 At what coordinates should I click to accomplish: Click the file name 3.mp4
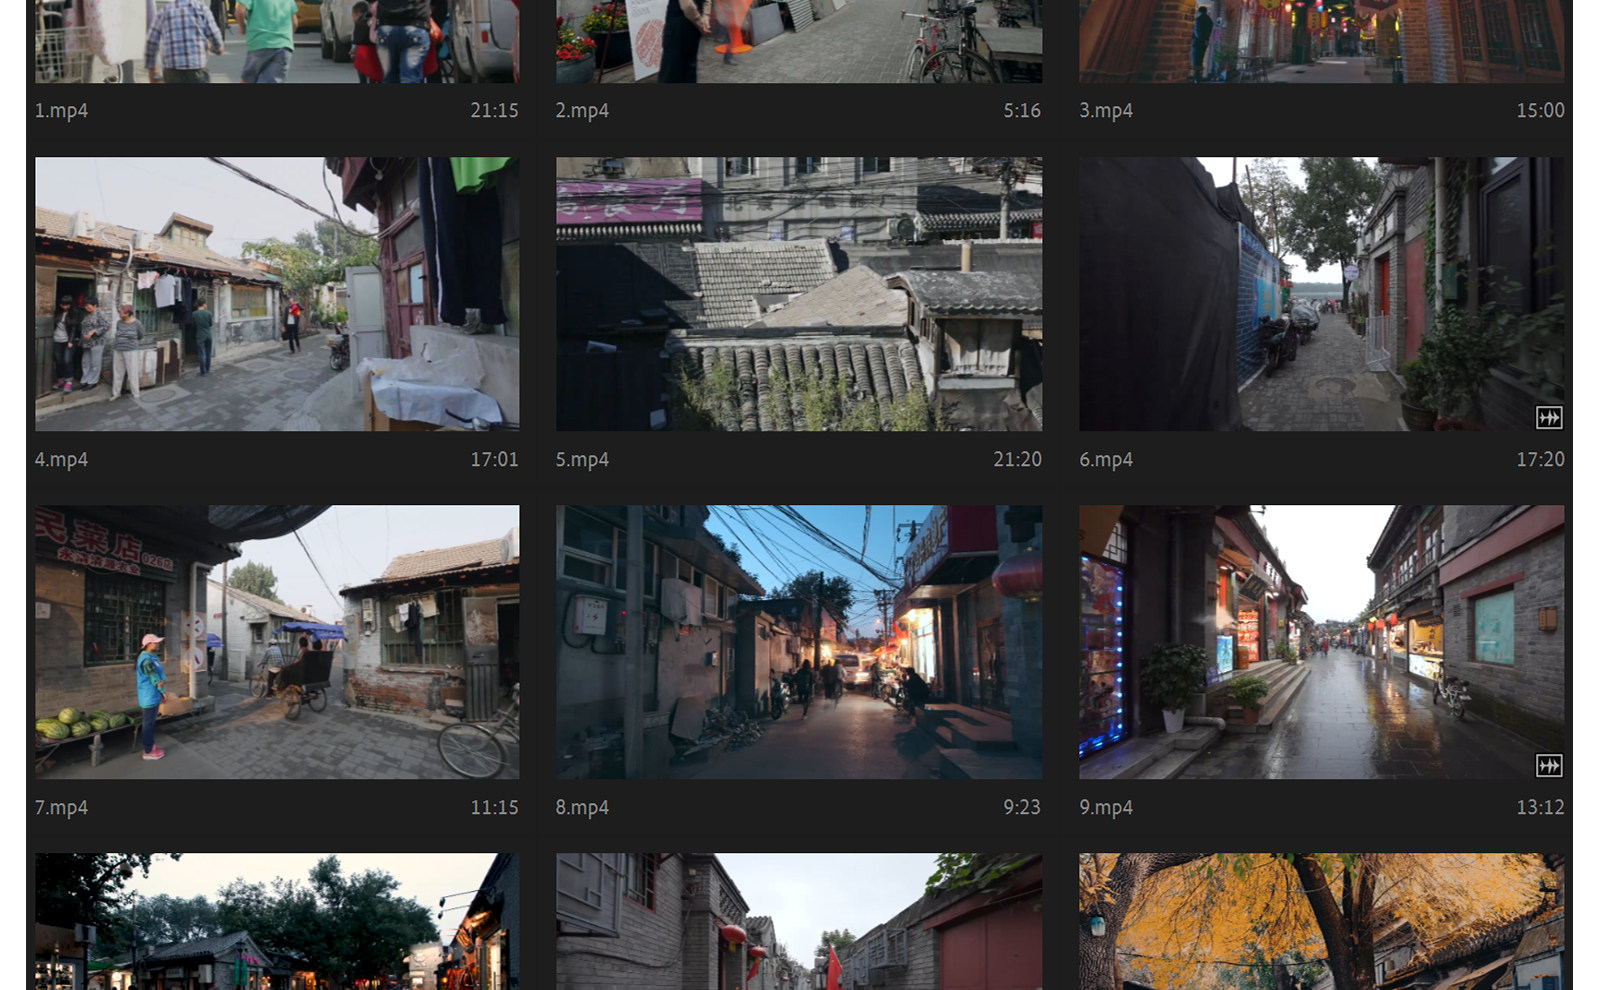click(x=1106, y=111)
